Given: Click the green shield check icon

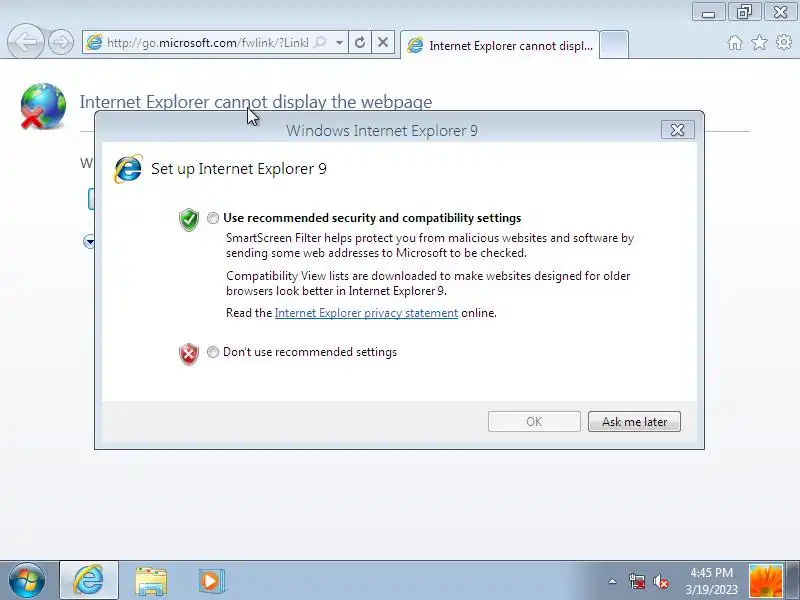Looking at the screenshot, I should point(189,220).
